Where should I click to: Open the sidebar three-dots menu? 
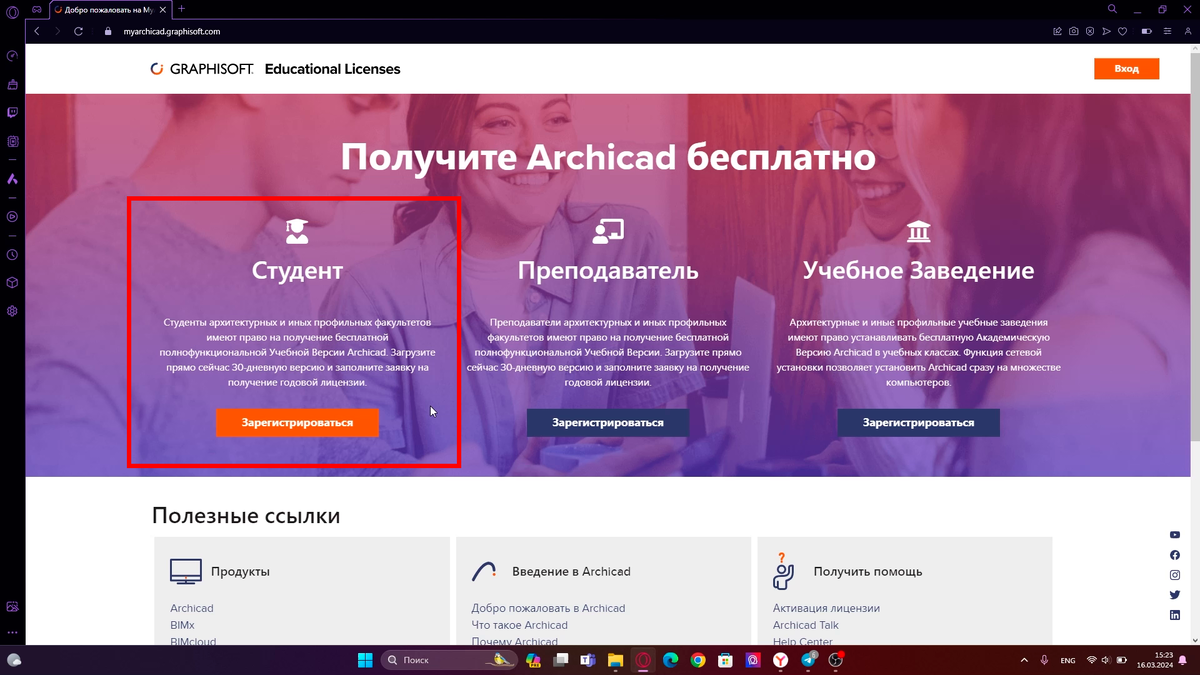tap(12, 633)
